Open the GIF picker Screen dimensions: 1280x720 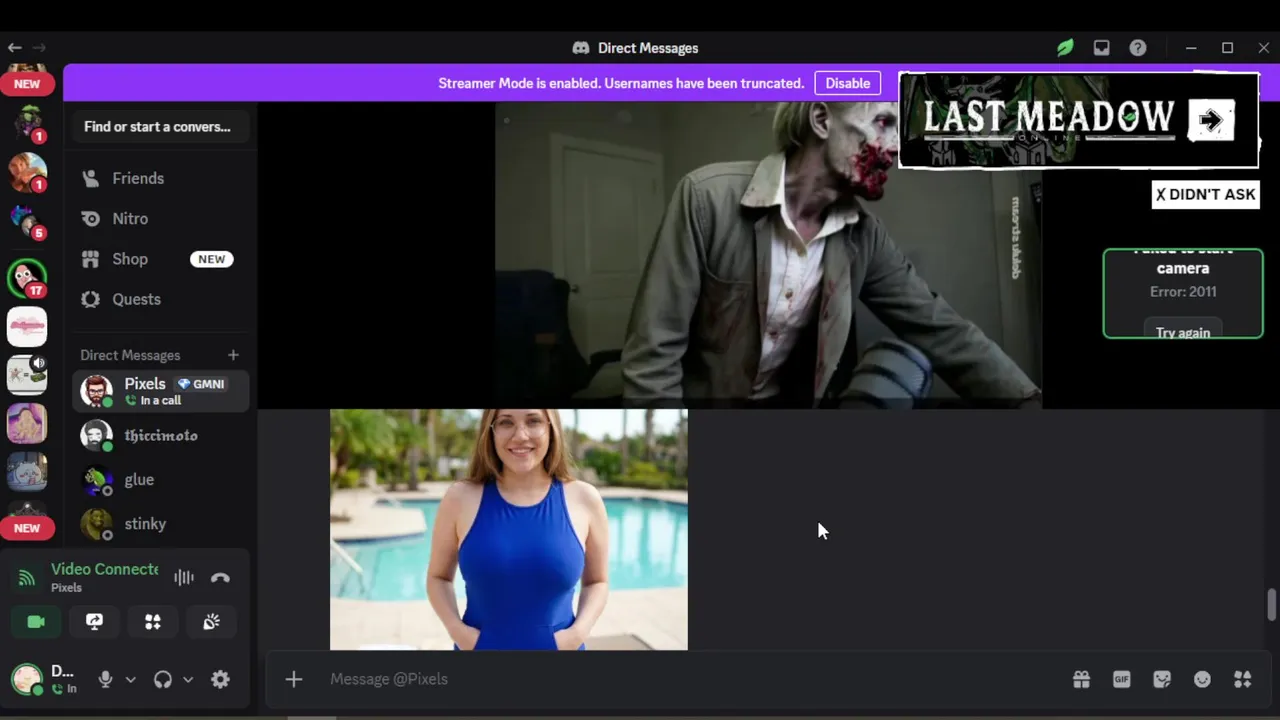pos(1122,679)
